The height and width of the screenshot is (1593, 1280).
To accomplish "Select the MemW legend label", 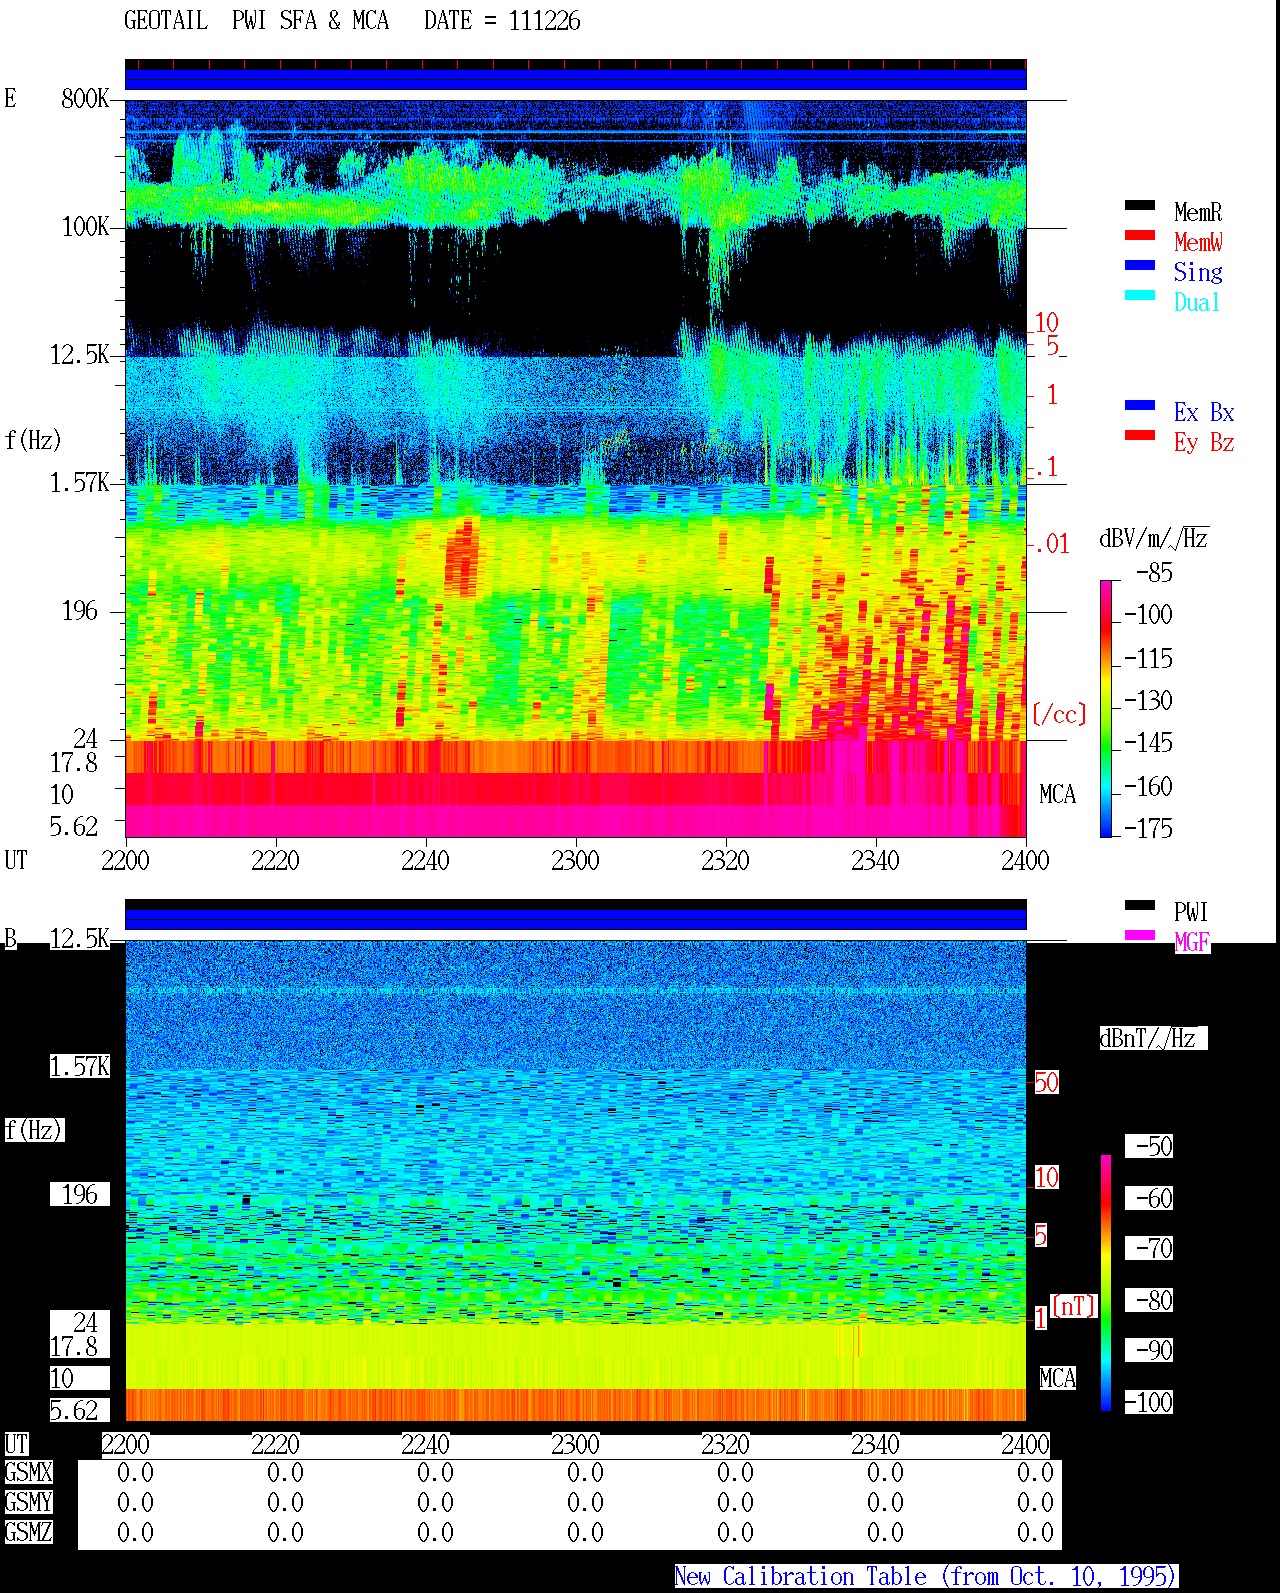I will pyautogui.click(x=1198, y=242).
